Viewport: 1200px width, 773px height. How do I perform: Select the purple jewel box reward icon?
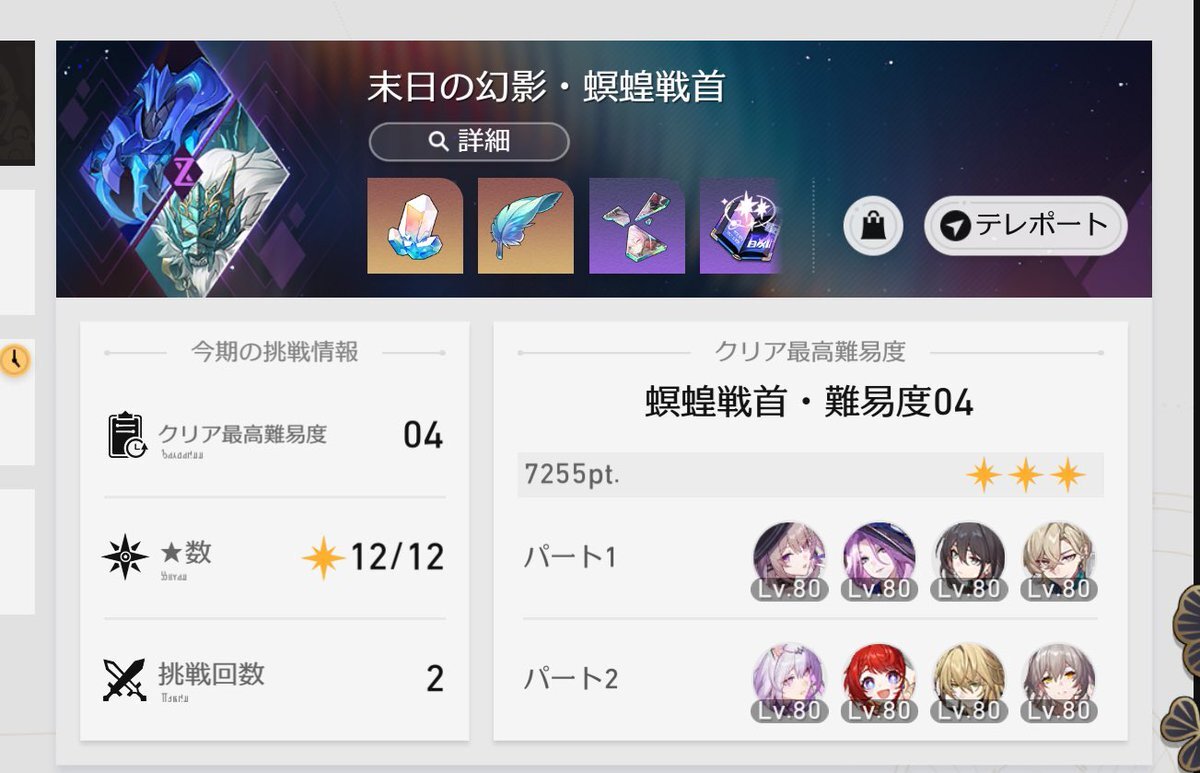point(740,226)
